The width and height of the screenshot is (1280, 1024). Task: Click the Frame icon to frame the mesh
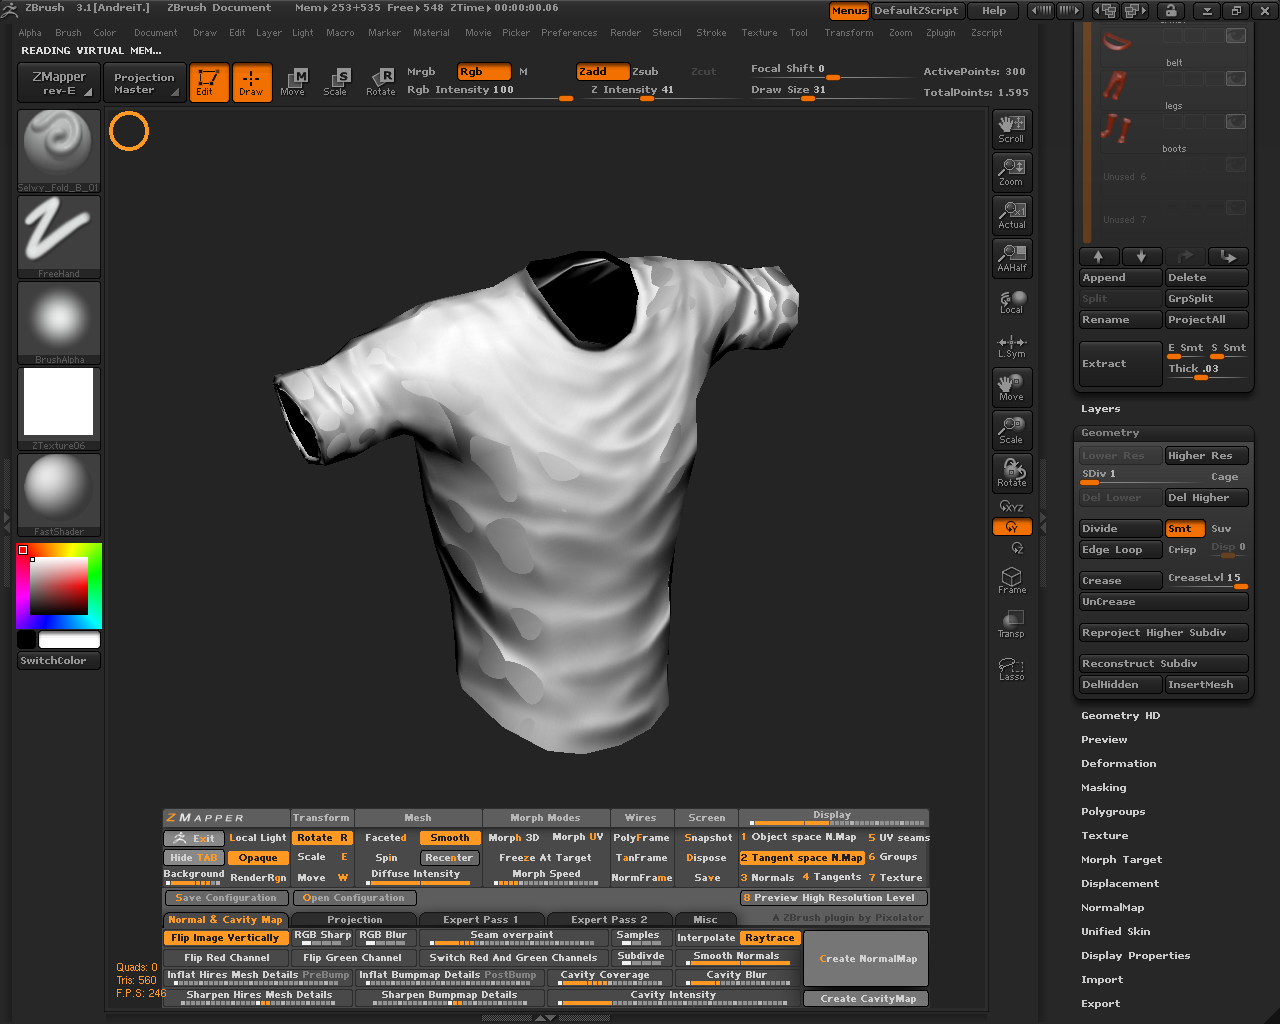(x=1011, y=580)
